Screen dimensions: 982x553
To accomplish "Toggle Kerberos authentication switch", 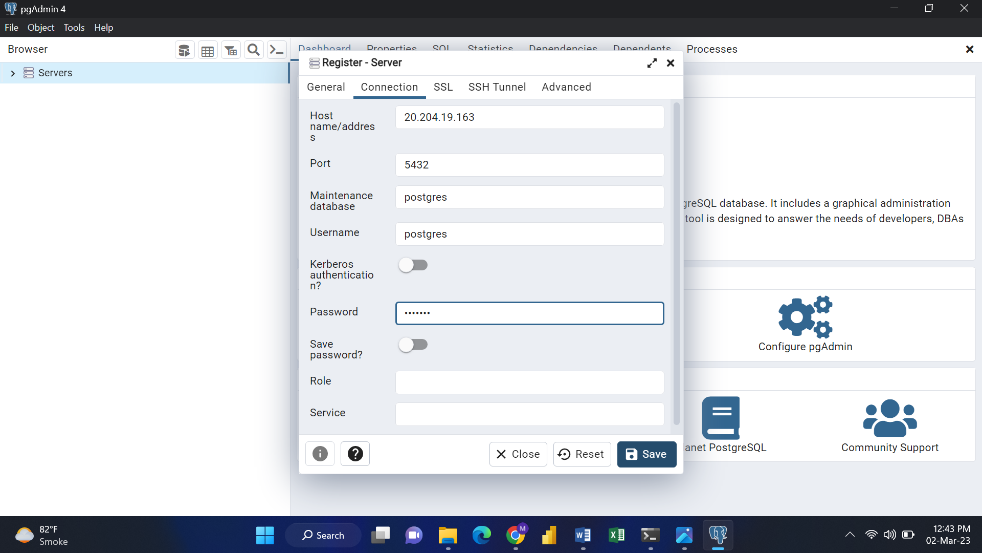I will coord(413,265).
